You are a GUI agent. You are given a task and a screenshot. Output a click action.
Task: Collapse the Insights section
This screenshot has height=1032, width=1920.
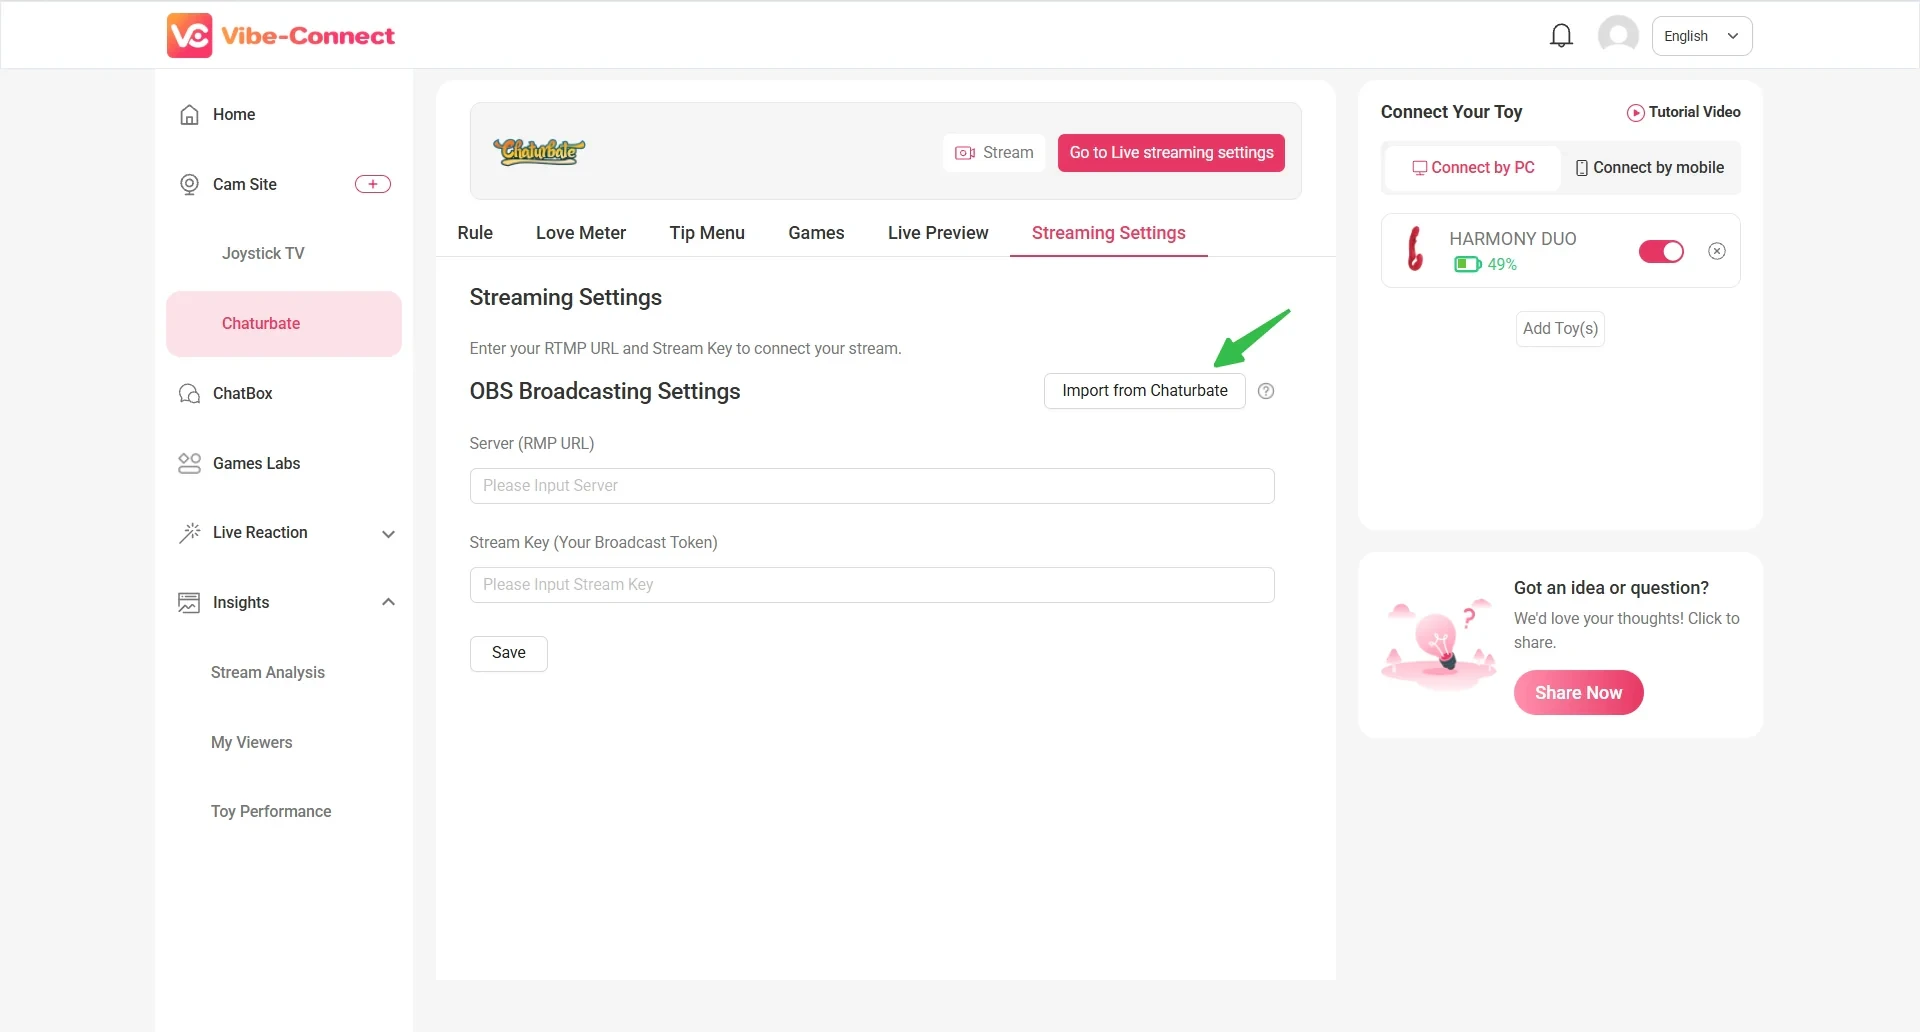(387, 602)
